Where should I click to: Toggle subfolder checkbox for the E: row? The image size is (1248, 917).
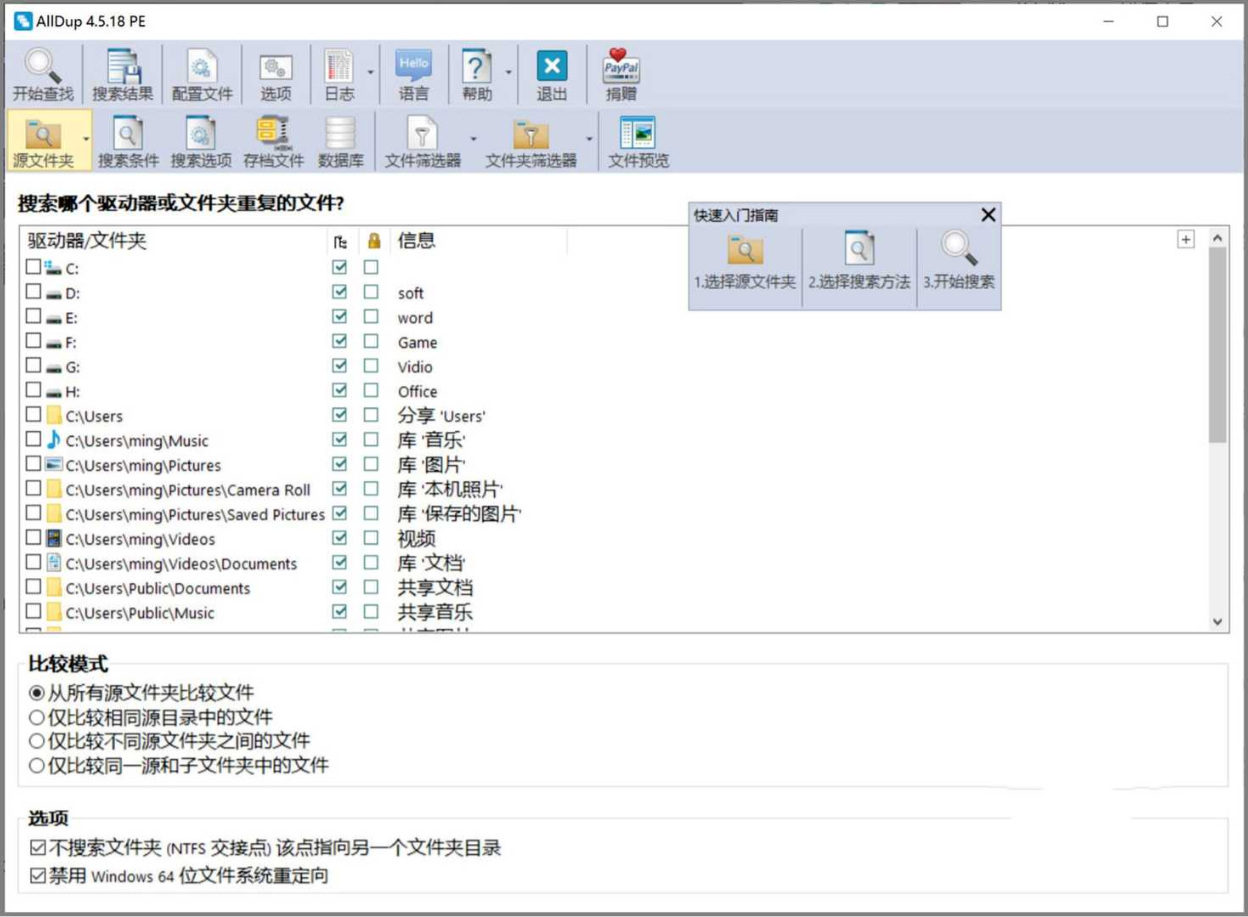[340, 317]
